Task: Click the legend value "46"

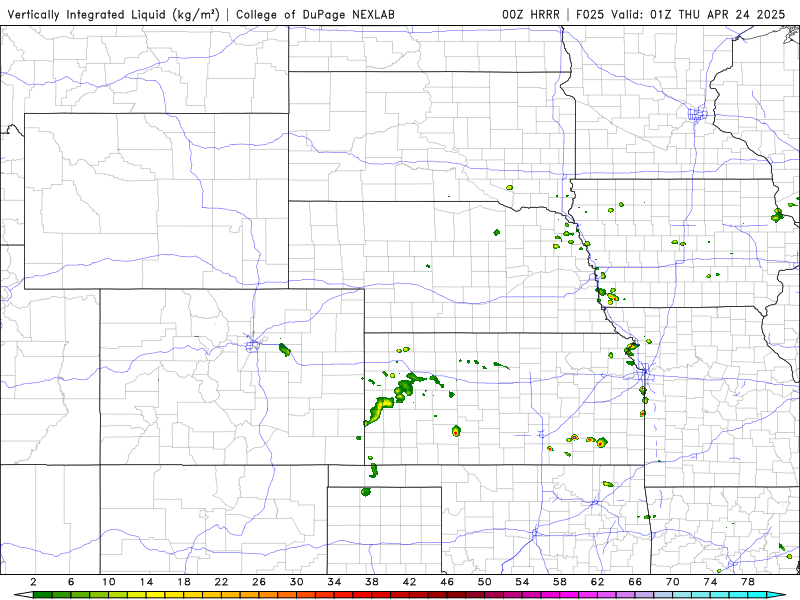Action: tap(447, 582)
